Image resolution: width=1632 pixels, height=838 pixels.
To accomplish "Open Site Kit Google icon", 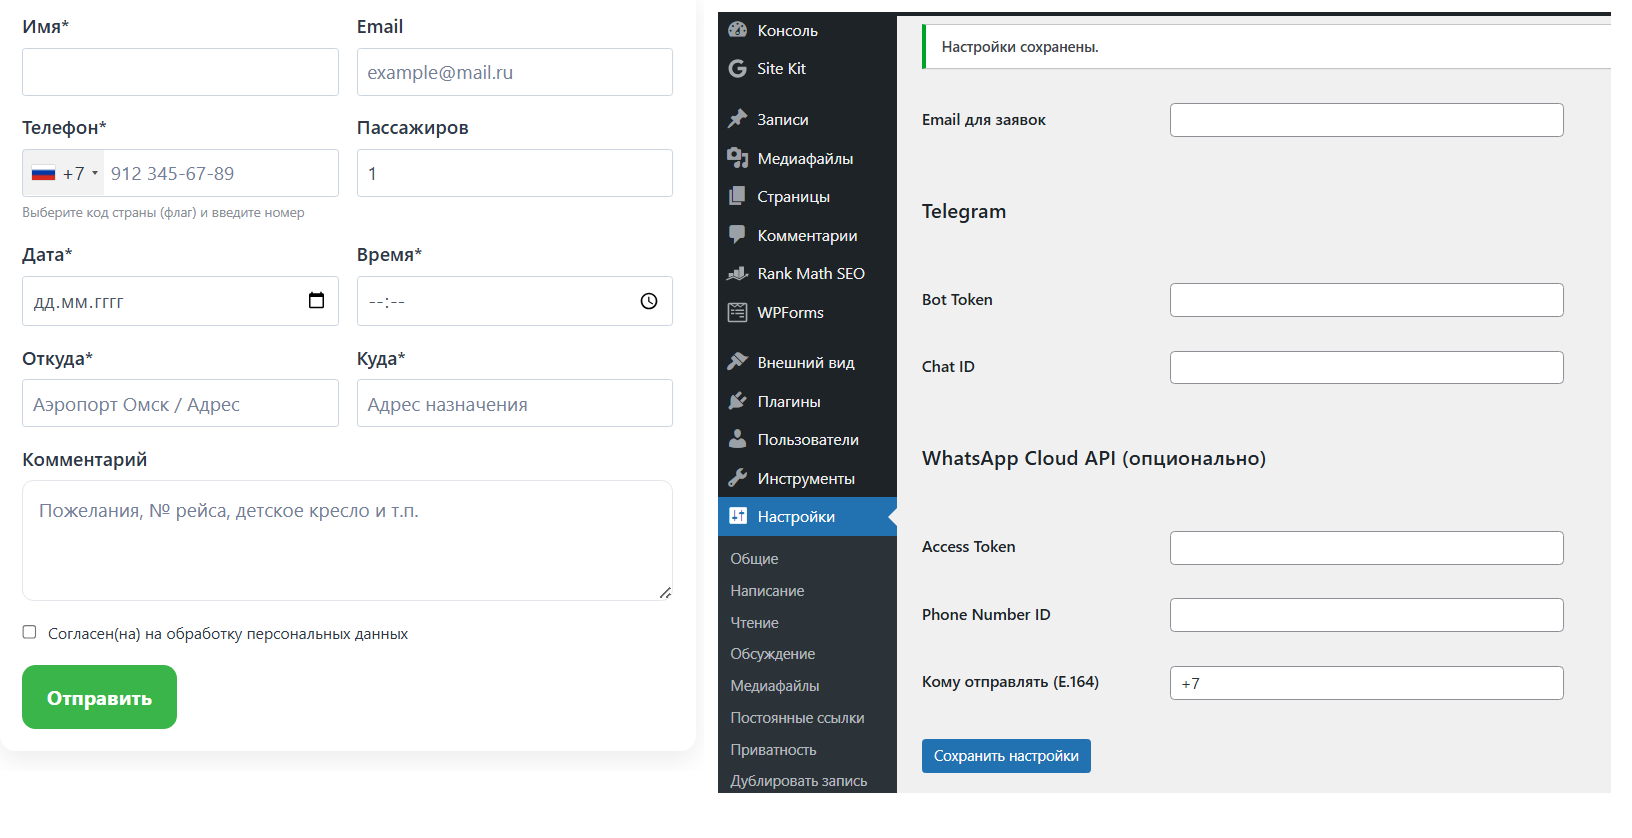I will click(738, 68).
